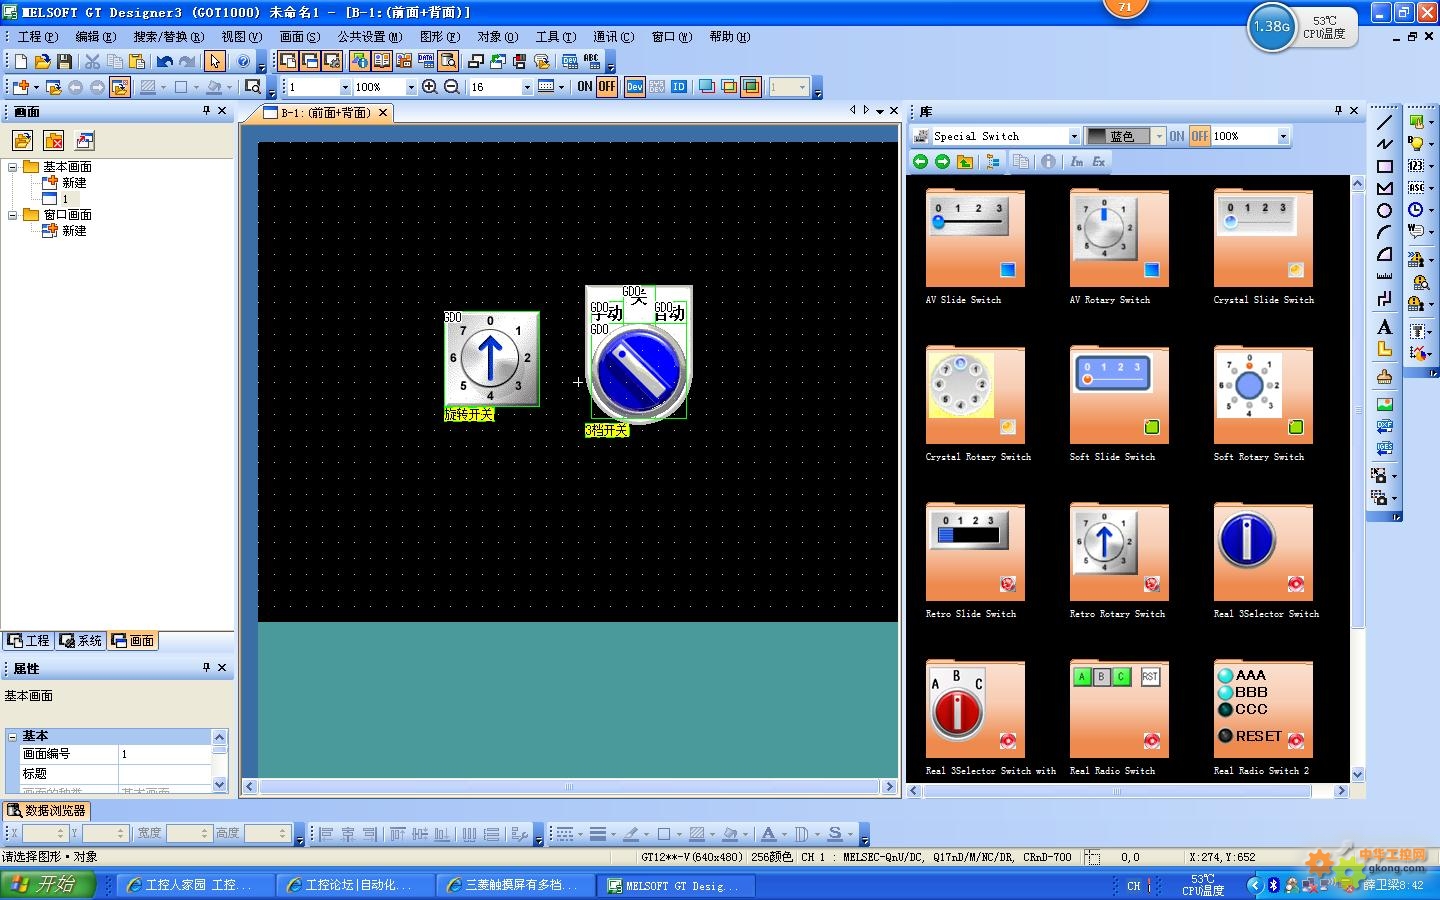1440x900 pixels.
Task: Collapse the 基本画面 tree node
Action: point(13,167)
